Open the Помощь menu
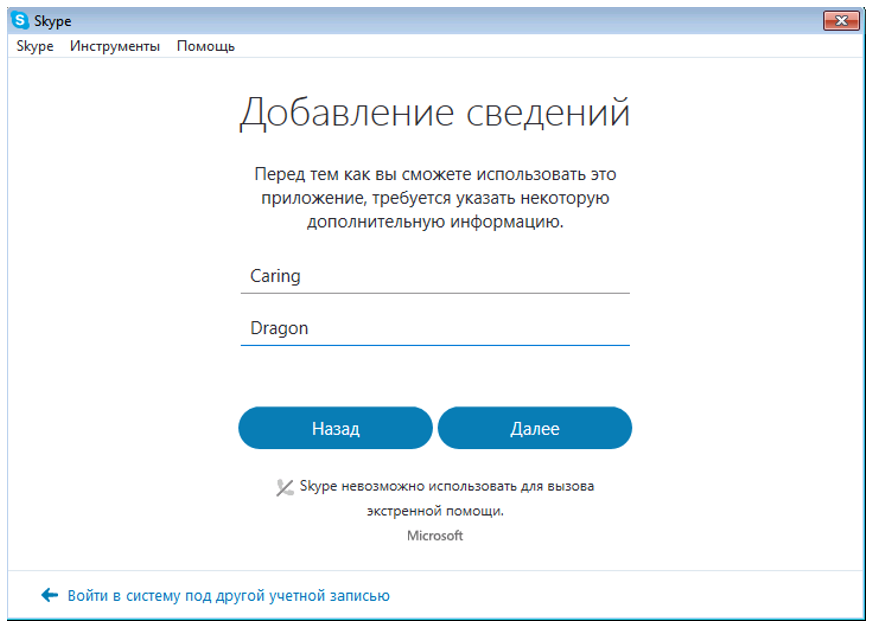Screen dimensions: 873x623 (x=205, y=46)
